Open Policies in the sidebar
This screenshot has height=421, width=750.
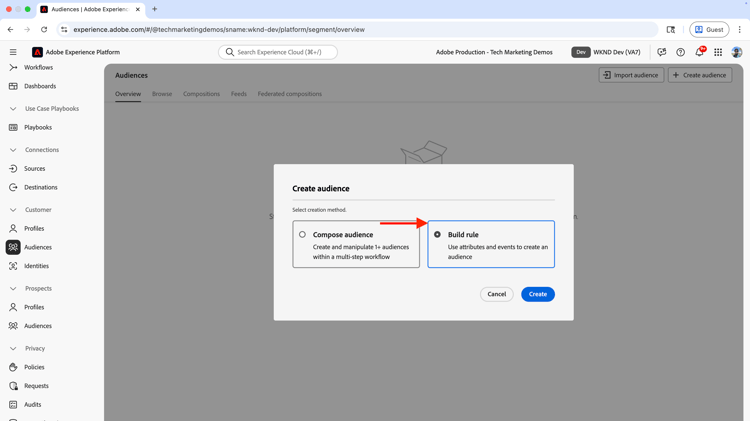click(x=34, y=367)
